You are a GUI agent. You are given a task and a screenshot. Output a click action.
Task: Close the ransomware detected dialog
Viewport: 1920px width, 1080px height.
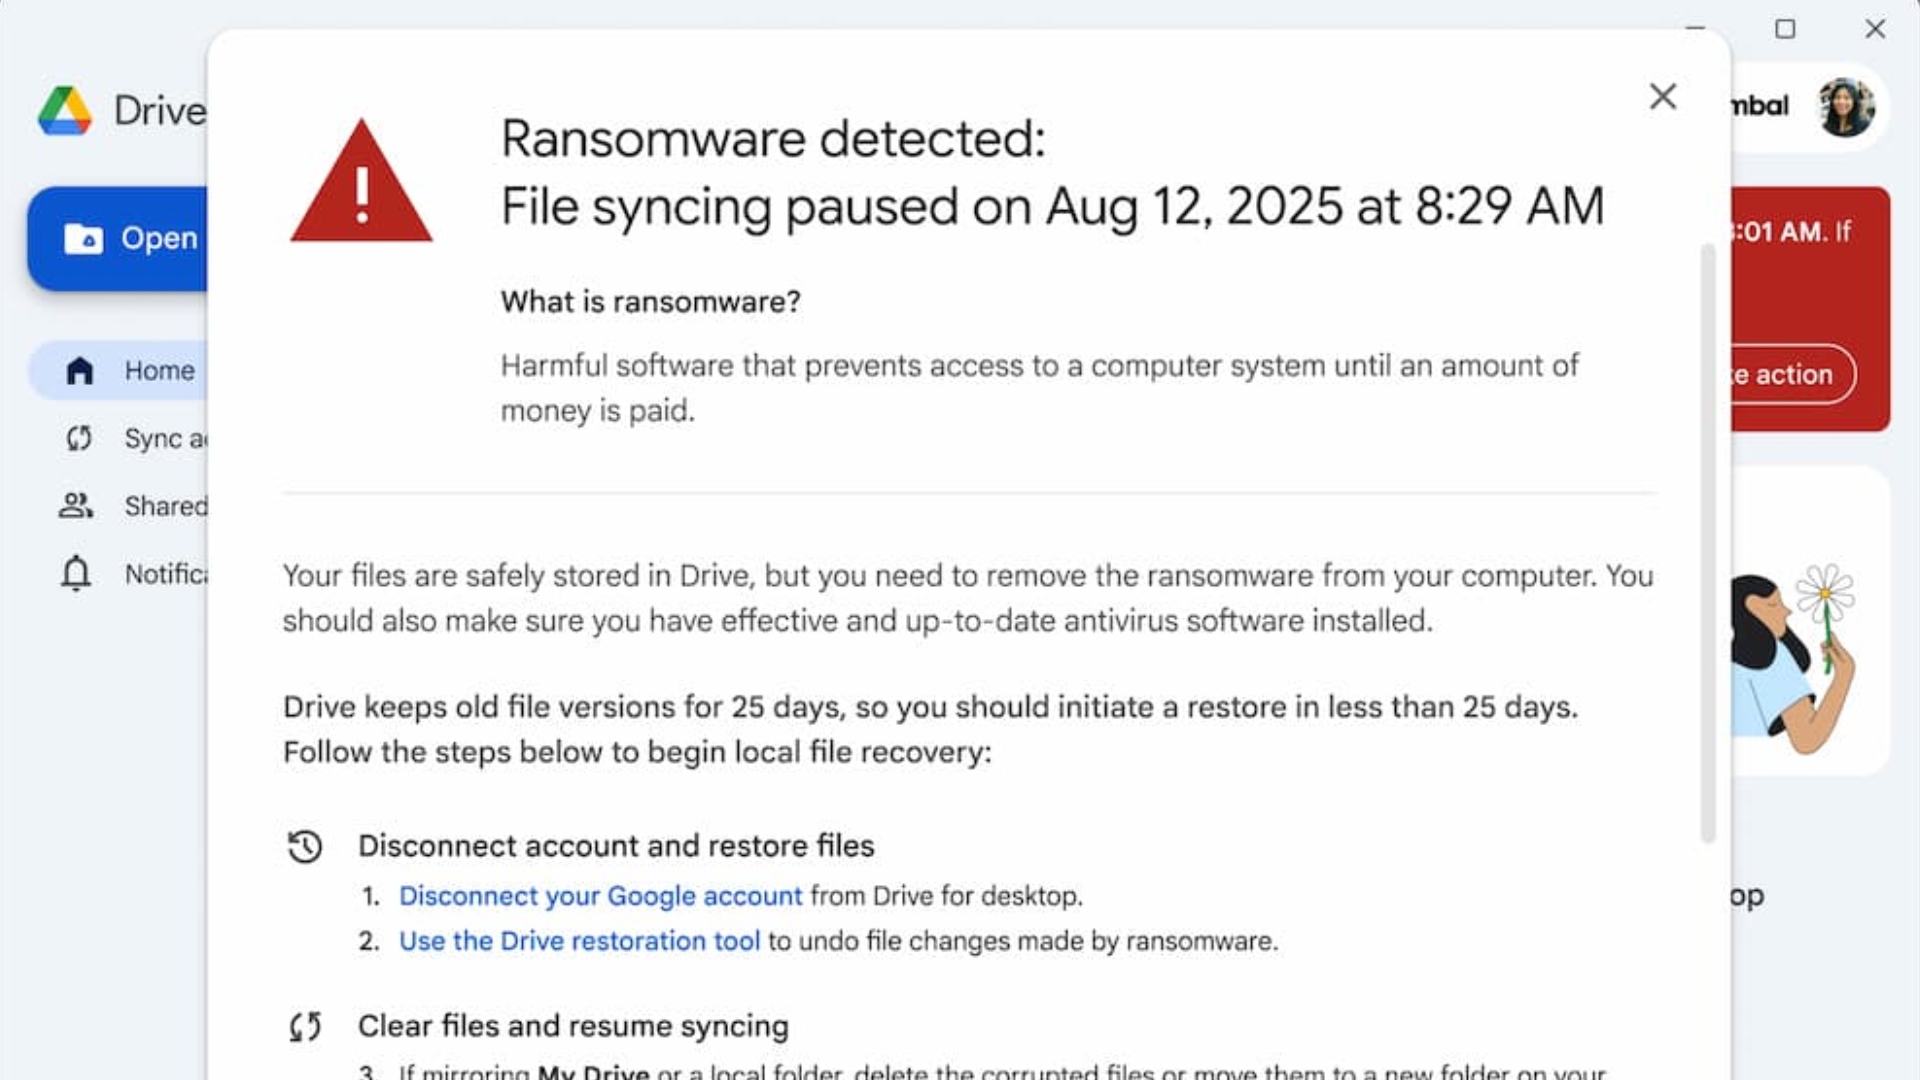[1663, 97]
